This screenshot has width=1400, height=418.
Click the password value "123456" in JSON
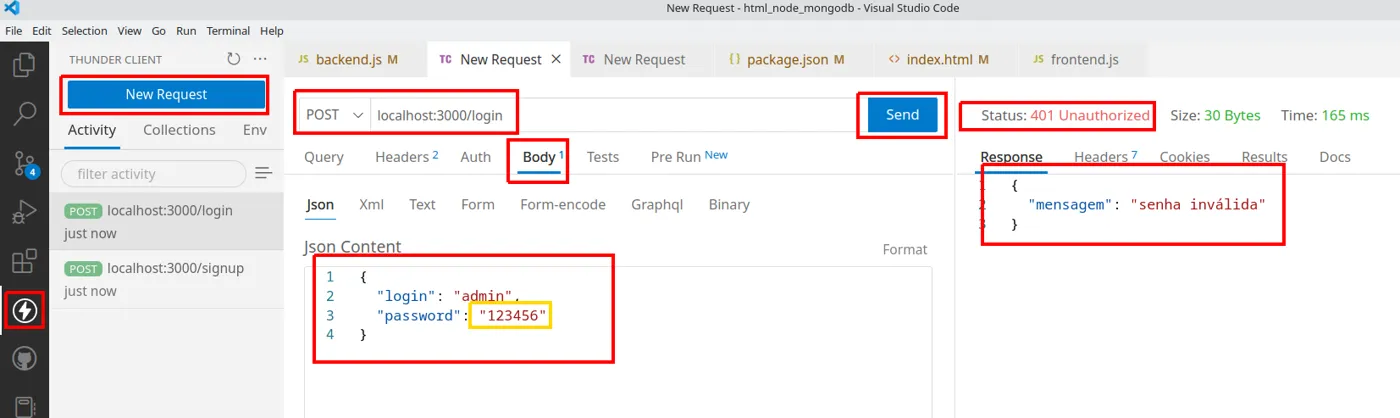pyautogui.click(x=514, y=316)
